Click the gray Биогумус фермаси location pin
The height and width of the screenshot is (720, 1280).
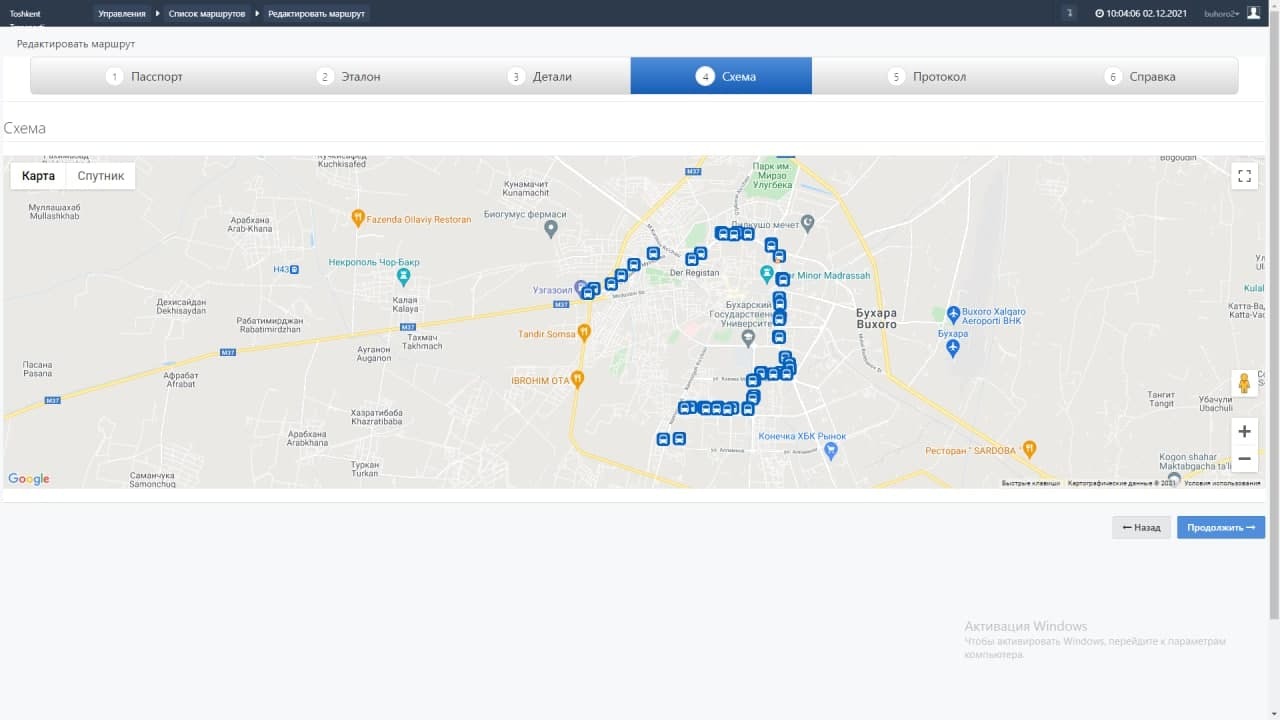(550, 230)
